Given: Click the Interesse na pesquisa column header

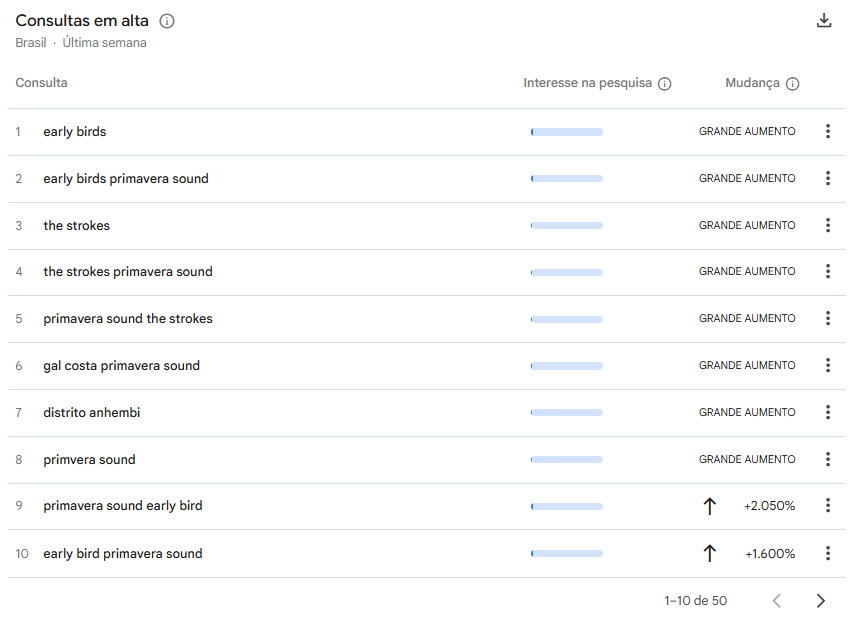Looking at the screenshot, I should (587, 83).
